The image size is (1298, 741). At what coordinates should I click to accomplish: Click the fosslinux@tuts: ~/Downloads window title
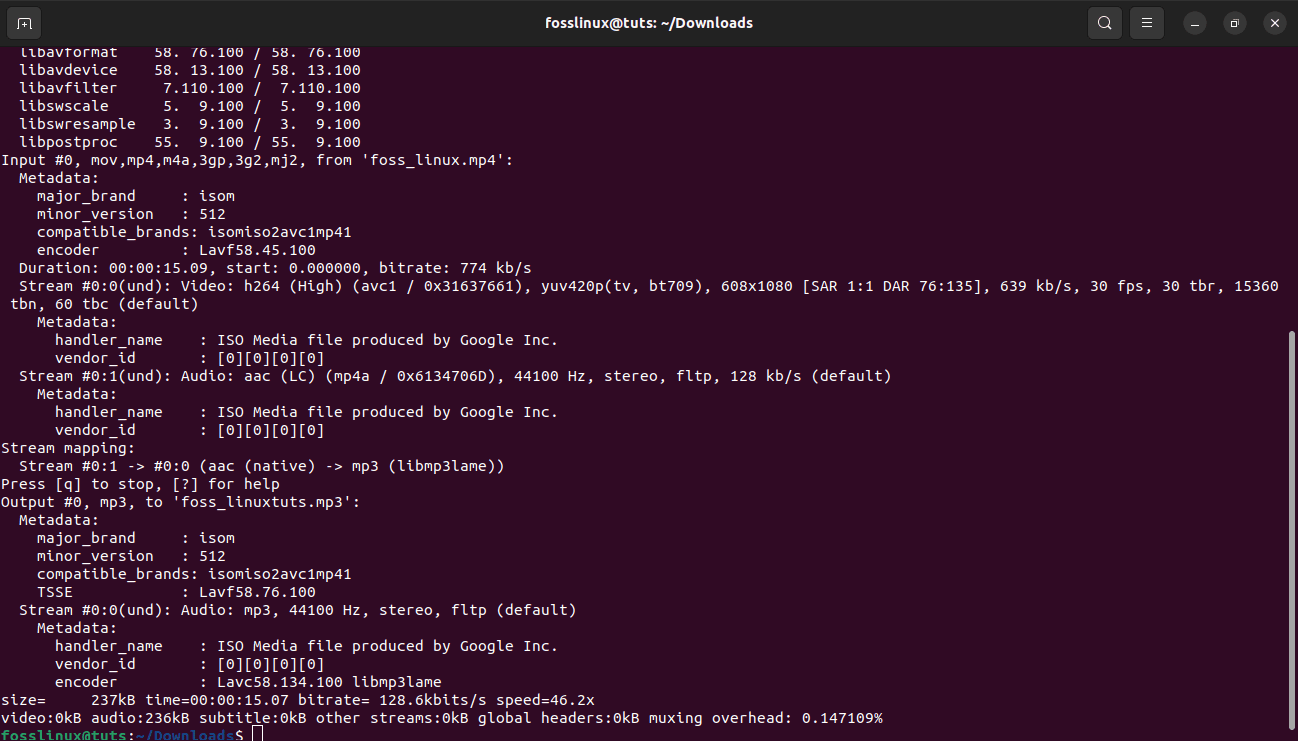pyautogui.click(x=649, y=23)
